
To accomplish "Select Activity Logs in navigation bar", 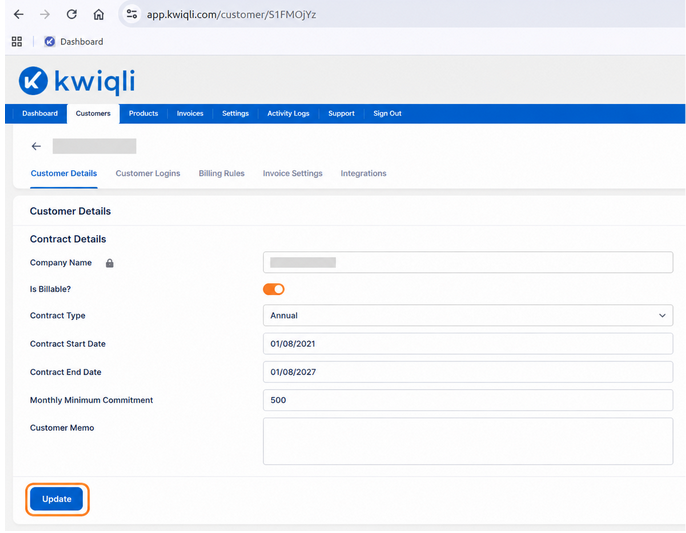I will point(288,113).
